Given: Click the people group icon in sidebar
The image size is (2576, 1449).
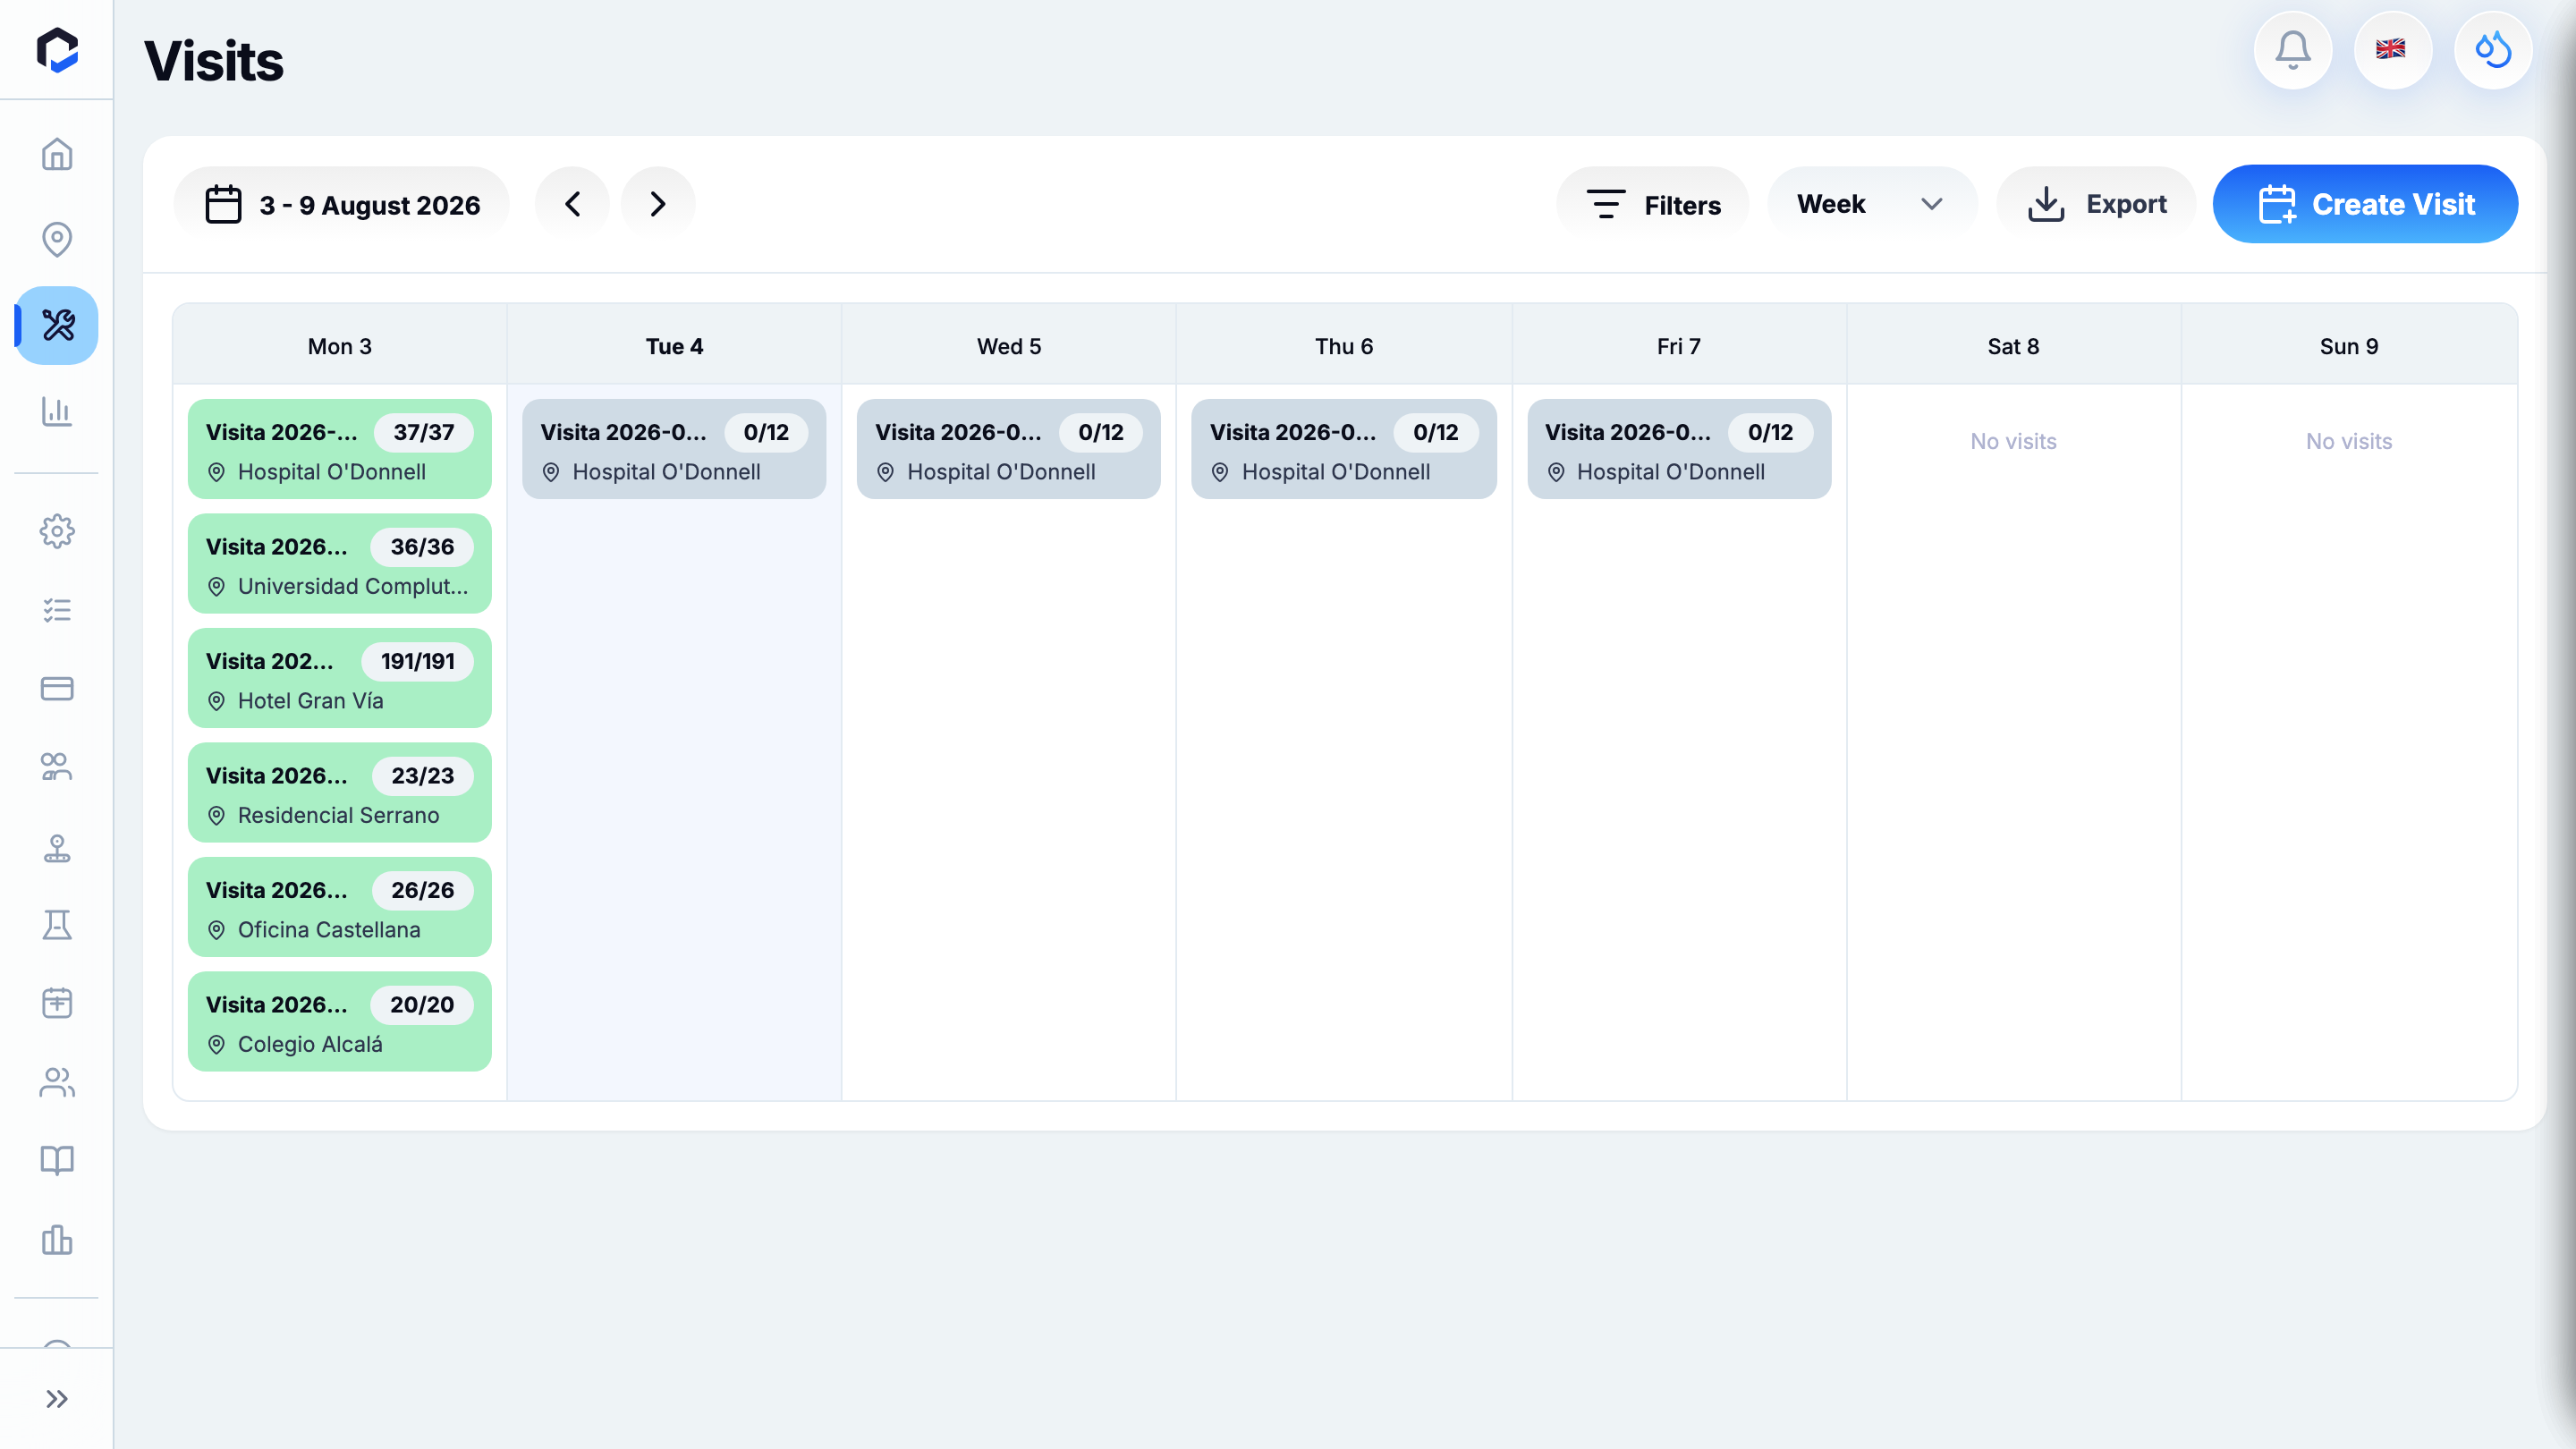Looking at the screenshot, I should pos(57,767).
